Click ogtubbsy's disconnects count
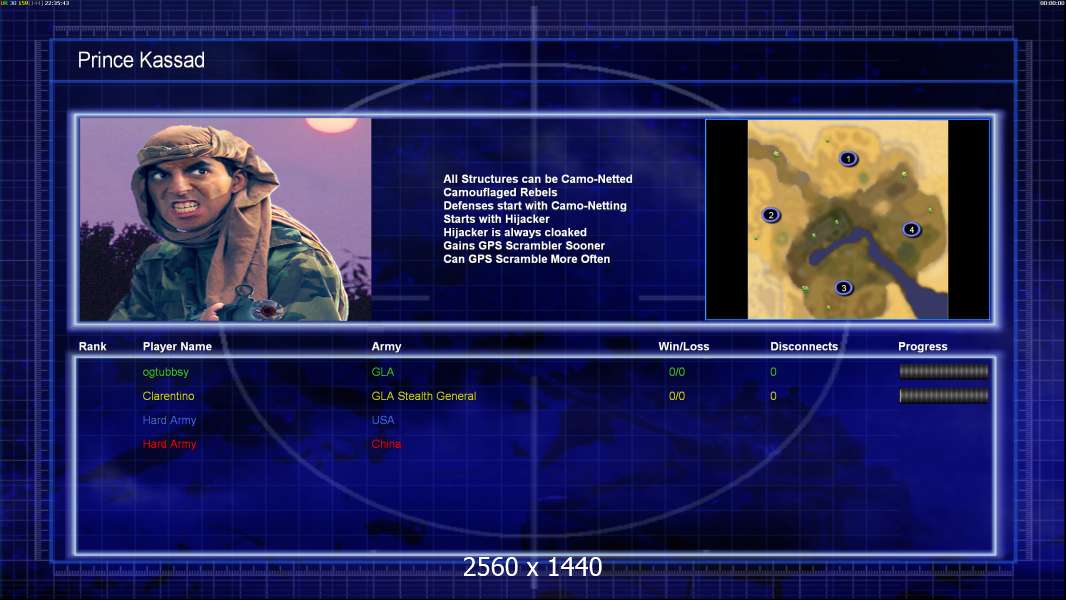The width and height of the screenshot is (1066, 600). tap(773, 372)
